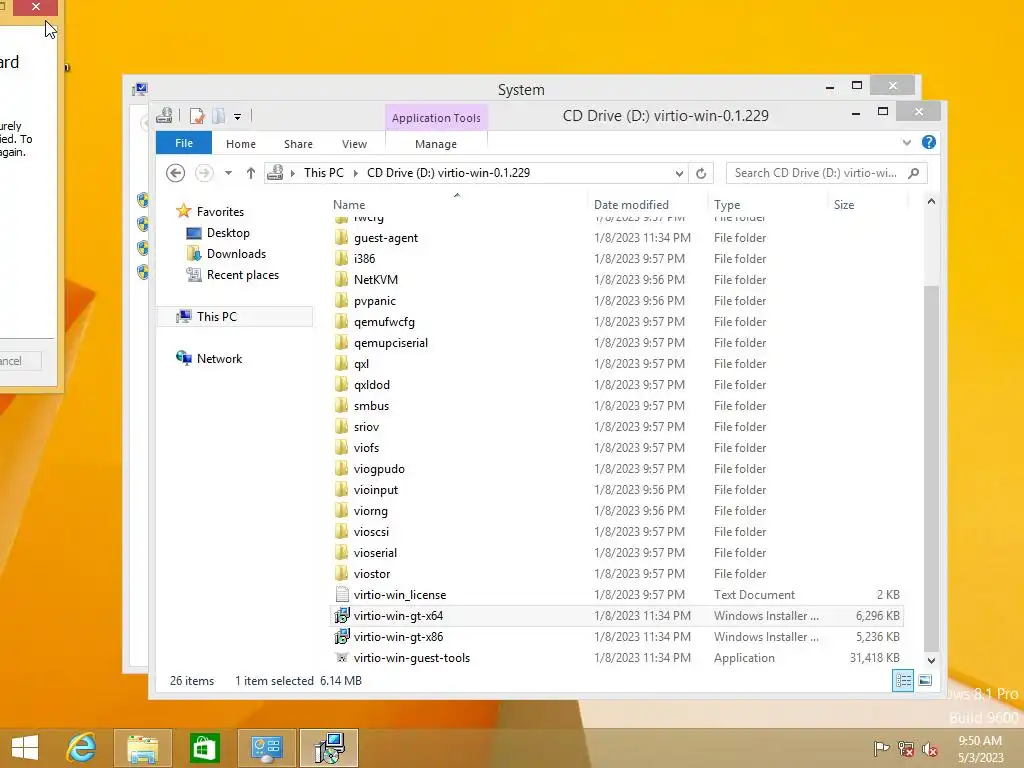Open the Manage ribbon tab
The width and height of the screenshot is (1024, 768).
coord(436,144)
